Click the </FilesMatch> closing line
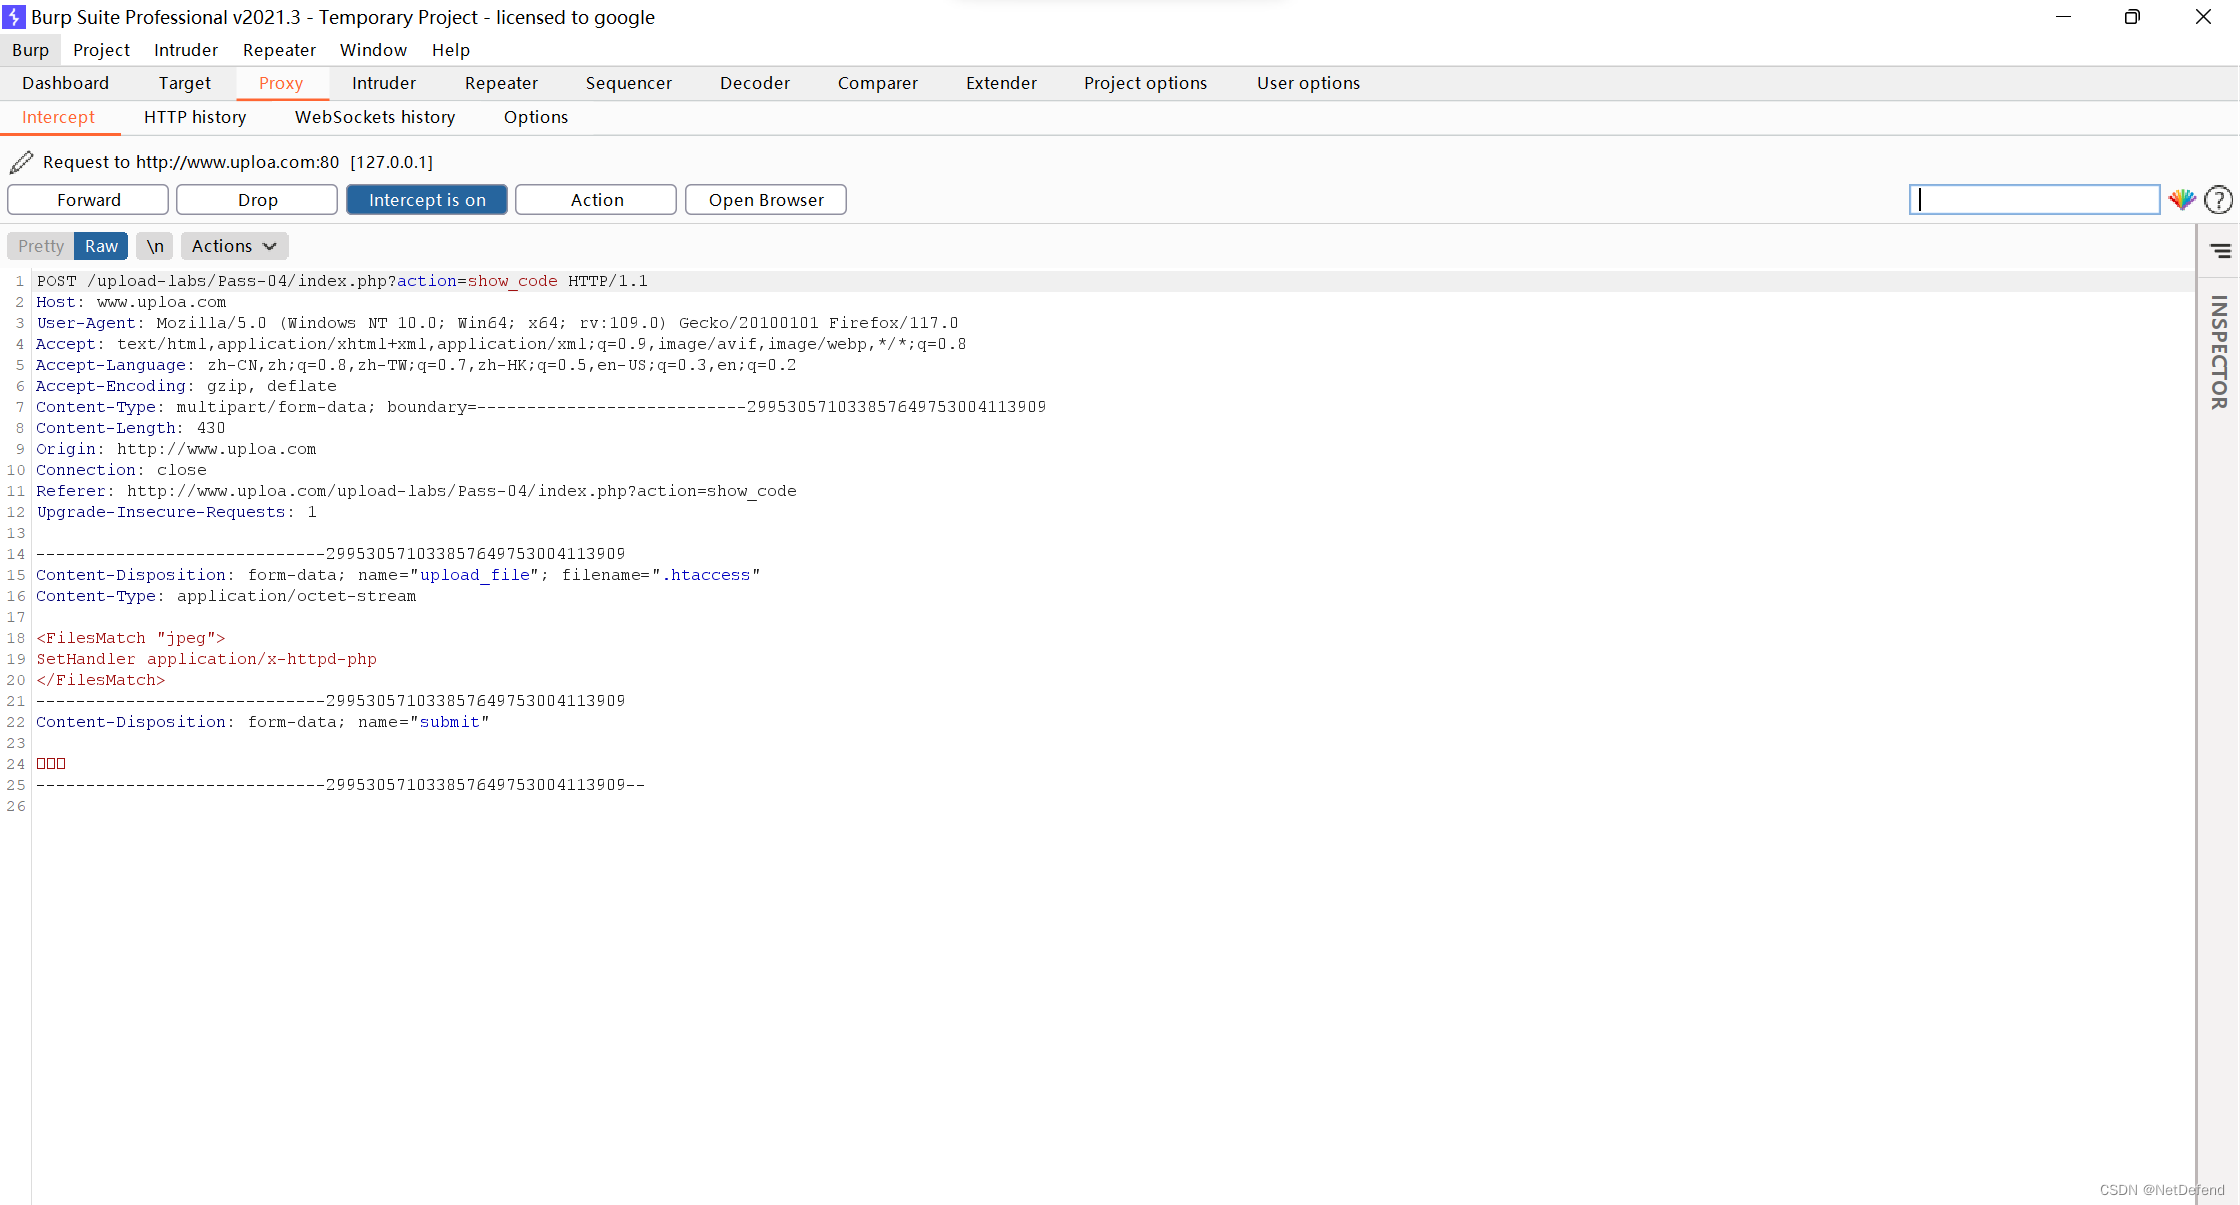This screenshot has width=2240, height=1205. tap(101, 680)
